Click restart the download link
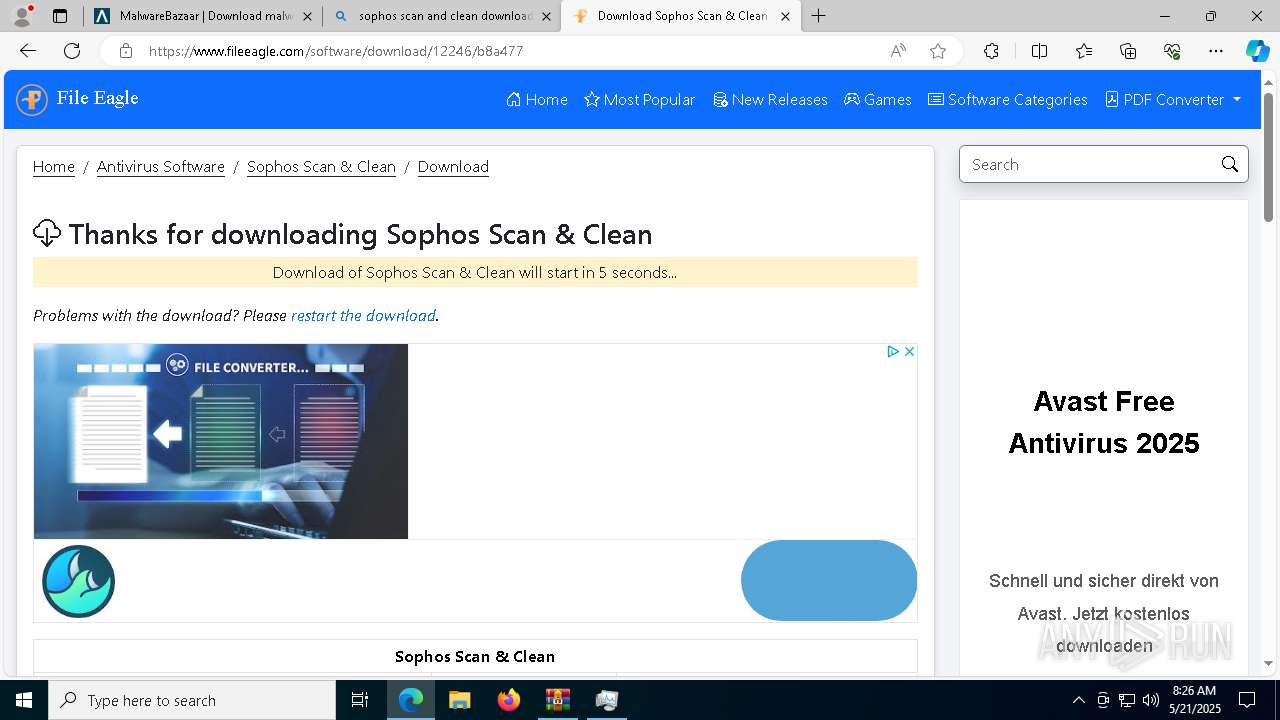Screen dimensions: 1280x720 tap(363, 316)
